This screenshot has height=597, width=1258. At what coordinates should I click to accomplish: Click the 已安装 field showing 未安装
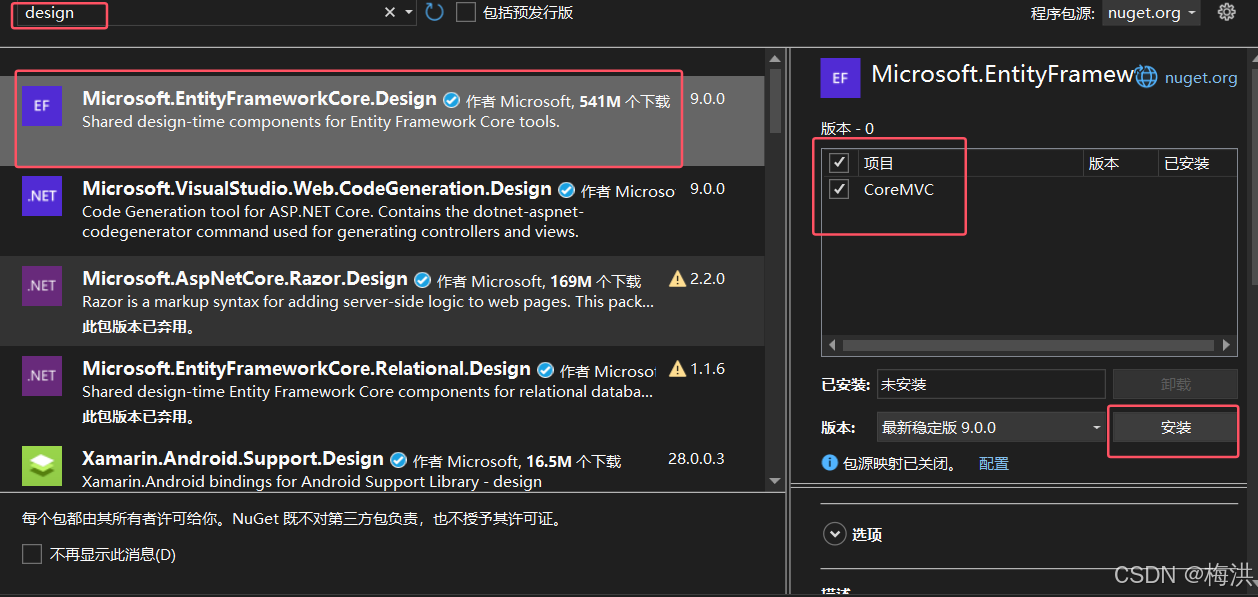click(990, 384)
